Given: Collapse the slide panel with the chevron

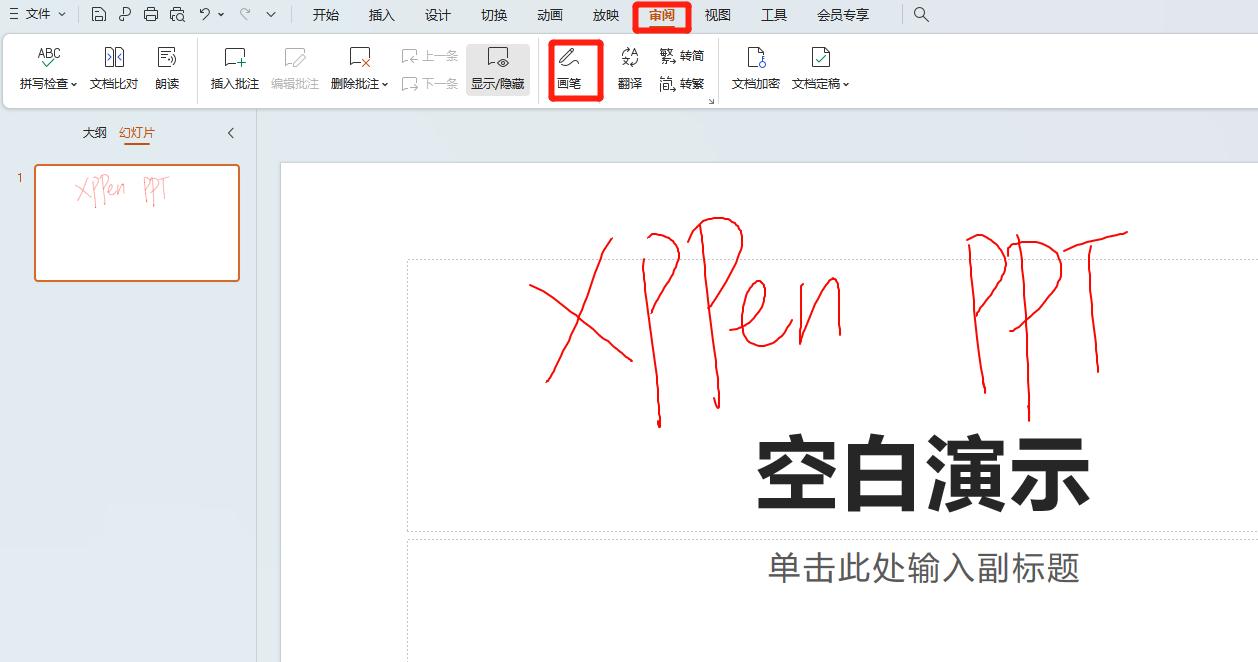Looking at the screenshot, I should coord(231,133).
